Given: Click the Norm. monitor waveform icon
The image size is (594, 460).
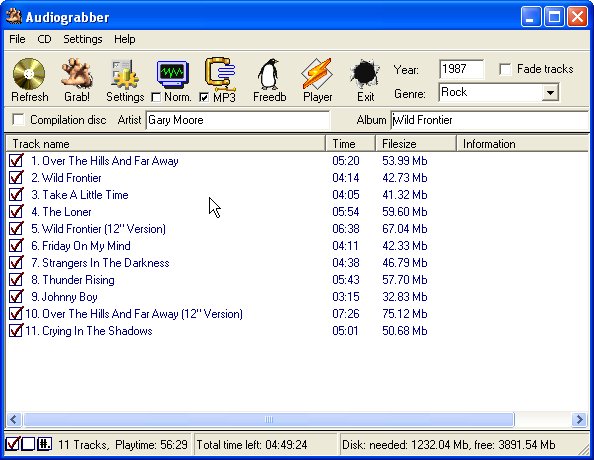Looking at the screenshot, I should pyautogui.click(x=172, y=74).
